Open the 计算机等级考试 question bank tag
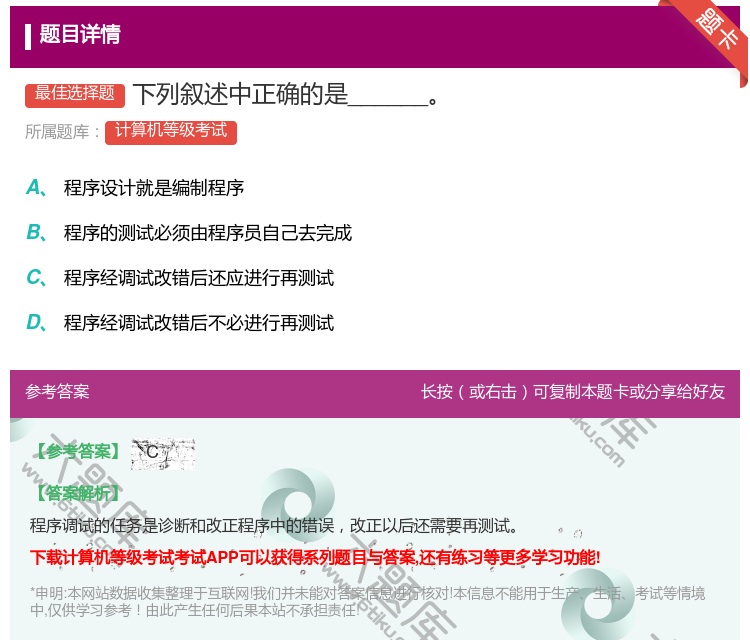 pyautogui.click(x=171, y=132)
